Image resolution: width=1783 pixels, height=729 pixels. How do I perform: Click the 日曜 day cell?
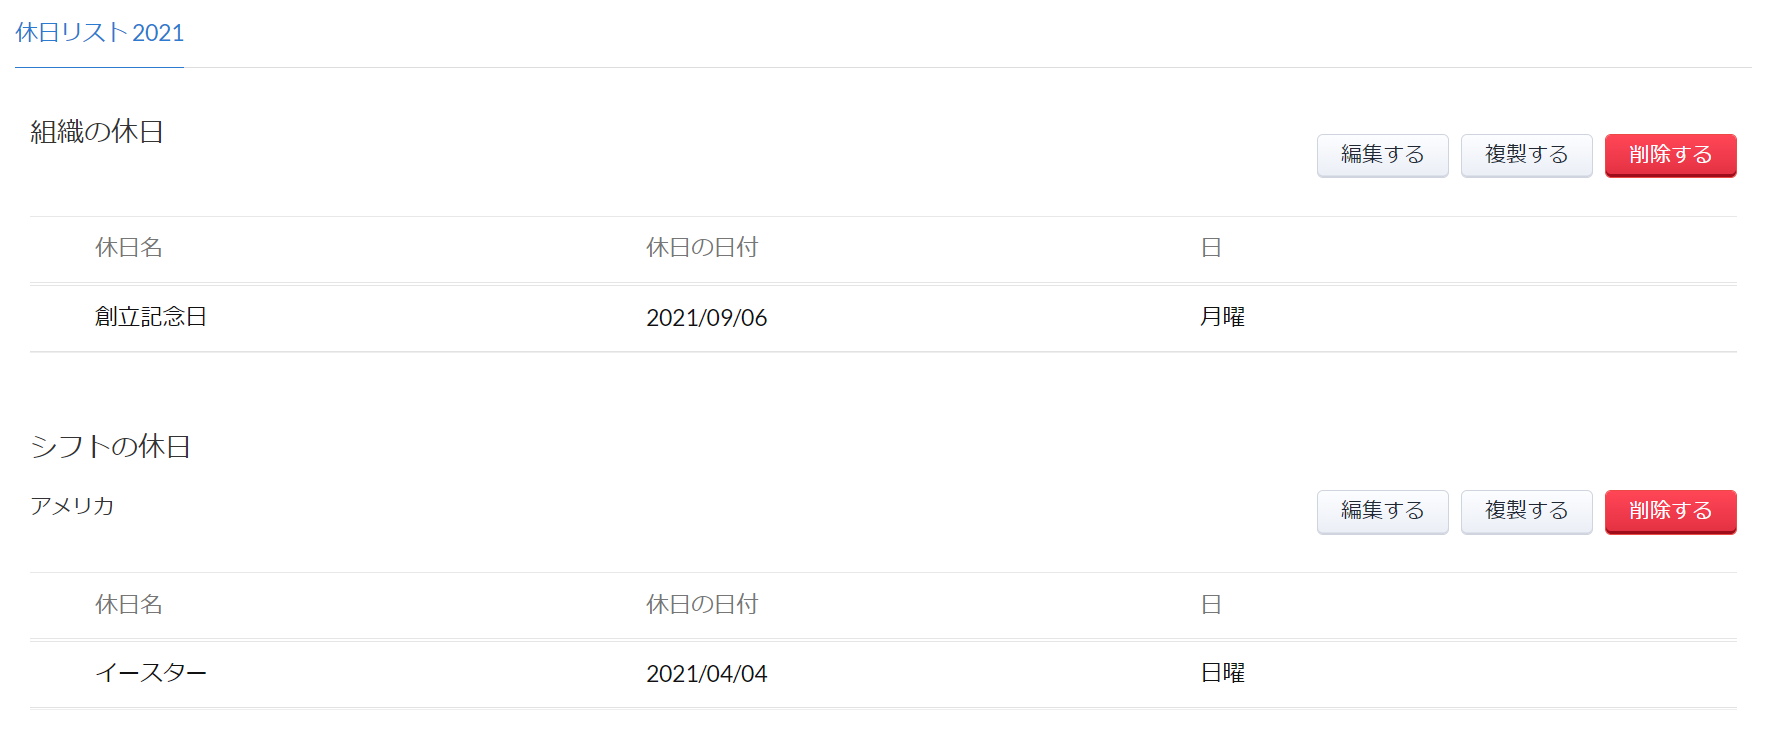coord(1222,673)
